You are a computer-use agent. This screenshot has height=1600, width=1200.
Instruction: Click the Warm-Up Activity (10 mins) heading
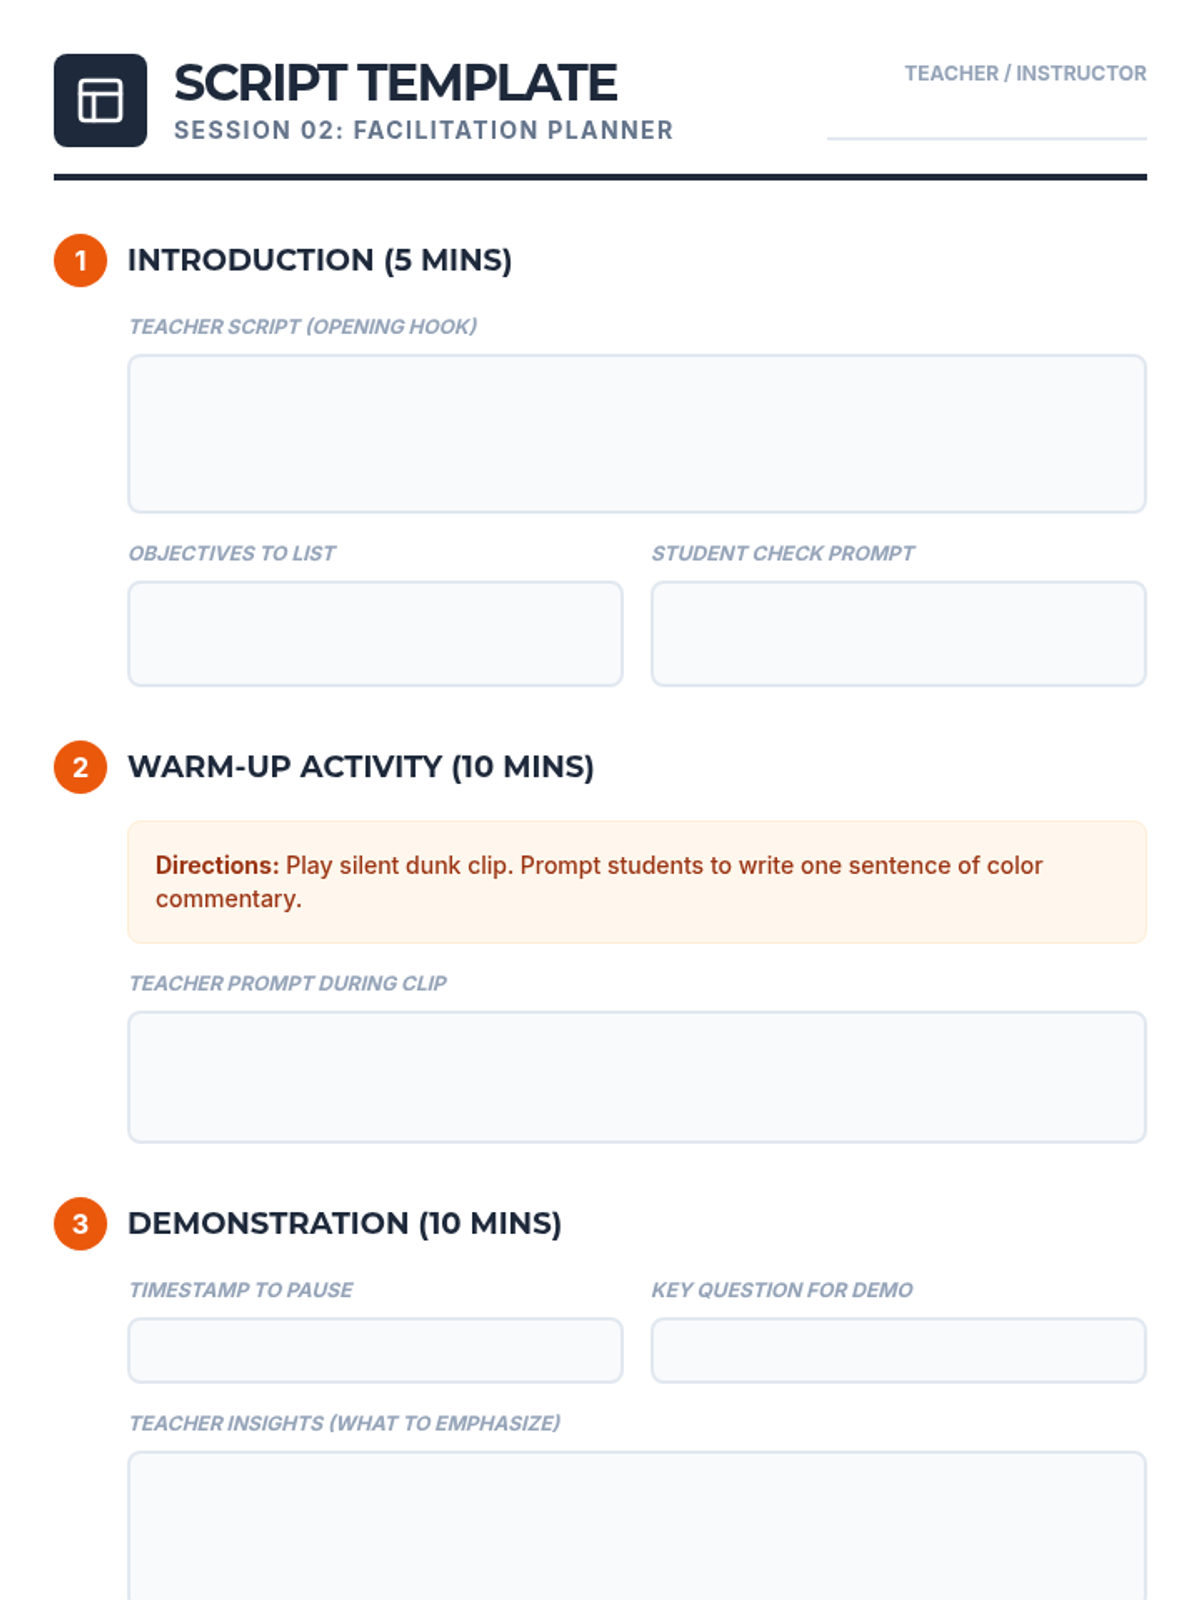click(x=361, y=767)
